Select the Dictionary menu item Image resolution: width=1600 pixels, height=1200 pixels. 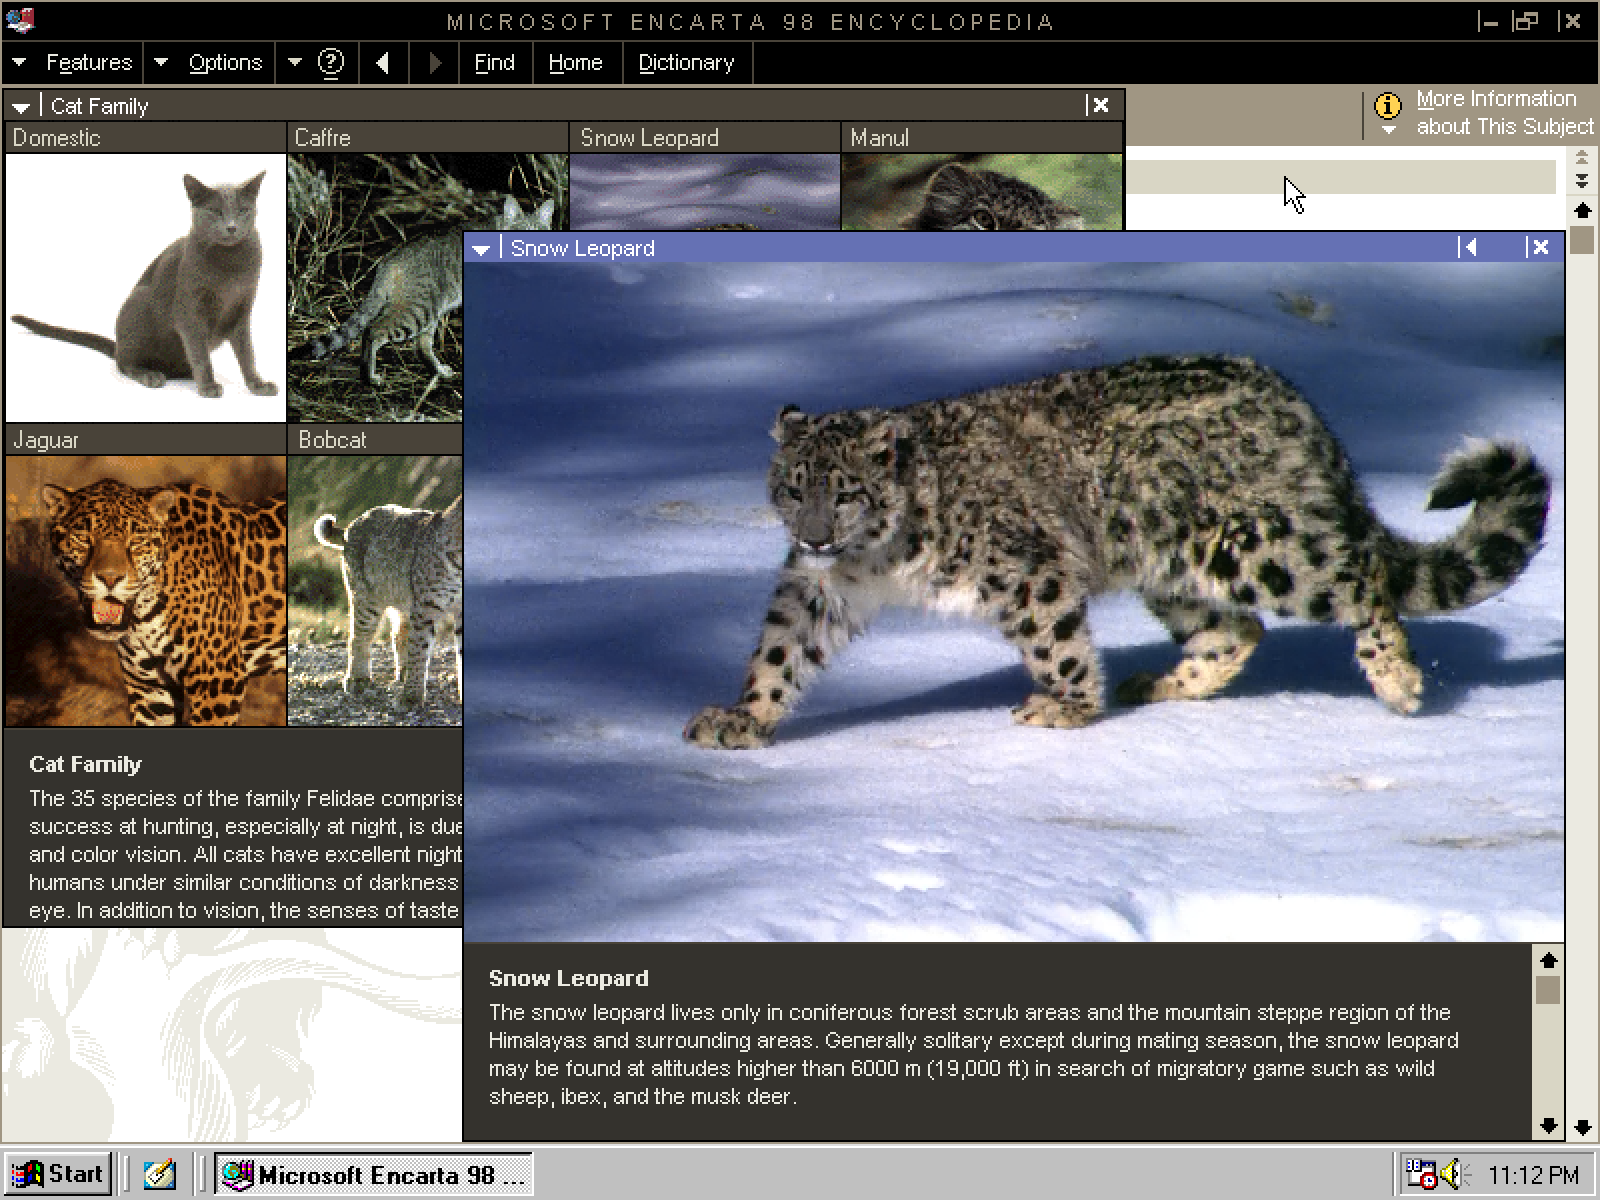[x=686, y=62]
